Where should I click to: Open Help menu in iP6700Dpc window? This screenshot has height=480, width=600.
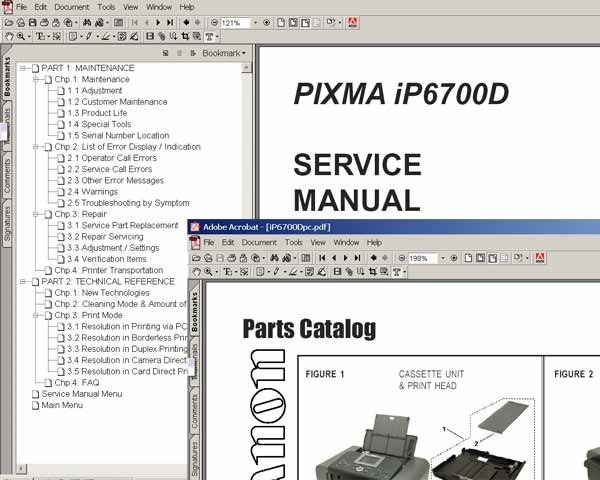(374, 243)
